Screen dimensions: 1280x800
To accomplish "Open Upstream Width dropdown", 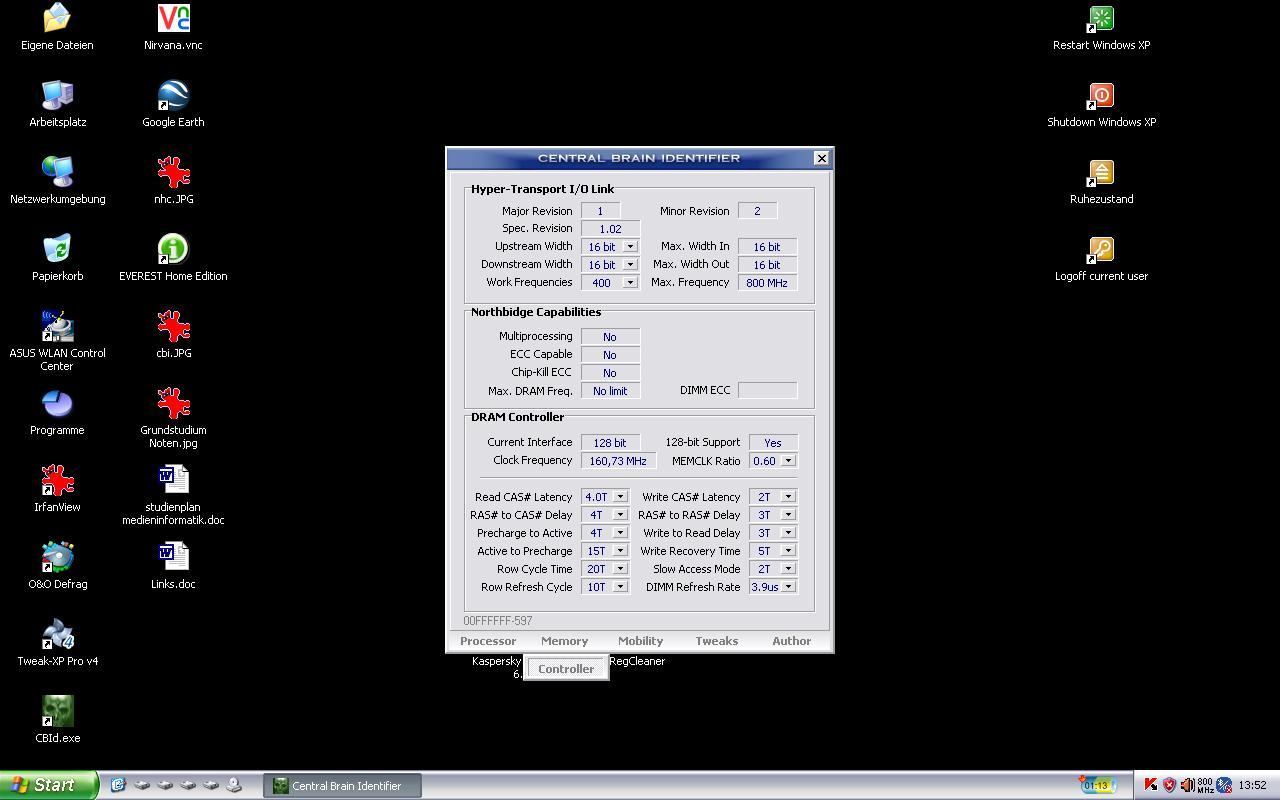I will (x=630, y=246).
